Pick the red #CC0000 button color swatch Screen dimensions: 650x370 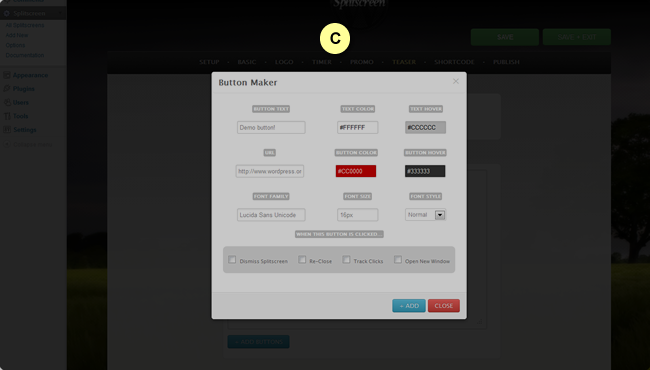tap(356, 171)
